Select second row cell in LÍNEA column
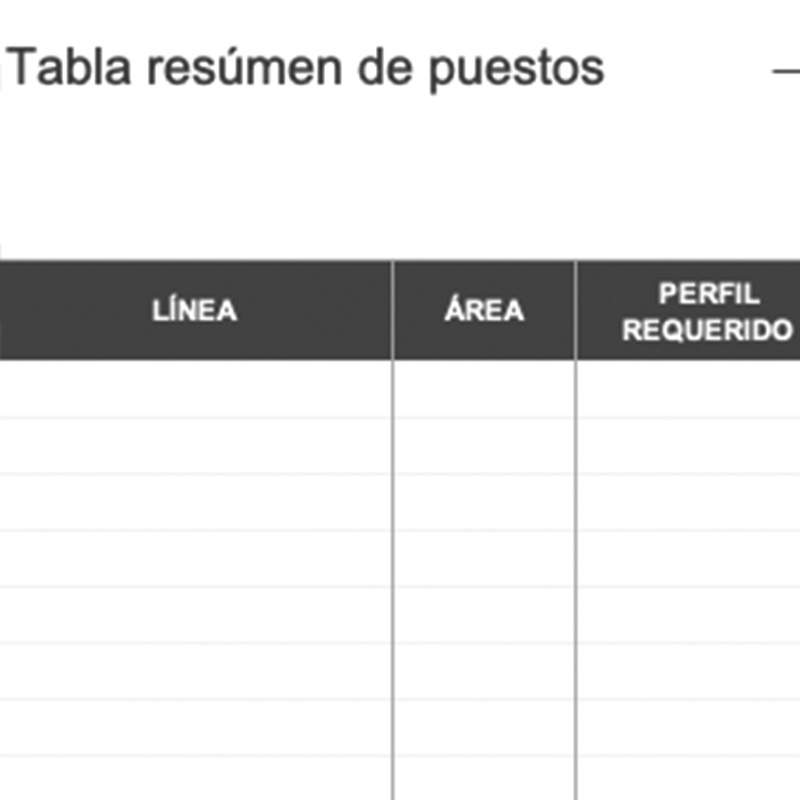 coord(195,446)
